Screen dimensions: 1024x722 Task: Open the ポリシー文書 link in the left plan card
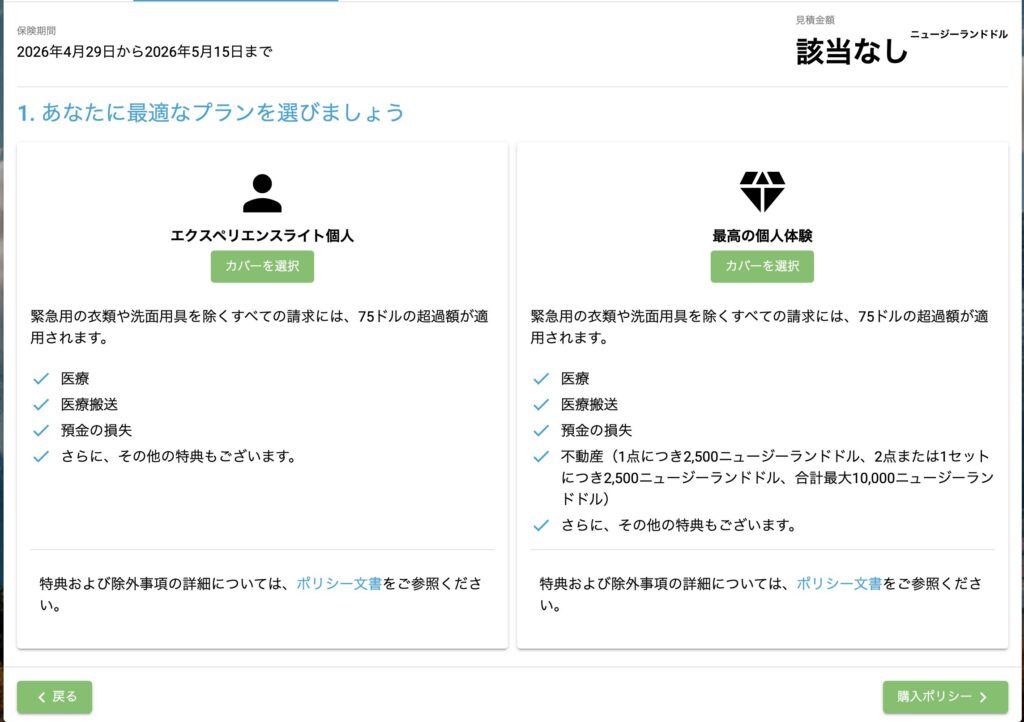coord(339,584)
